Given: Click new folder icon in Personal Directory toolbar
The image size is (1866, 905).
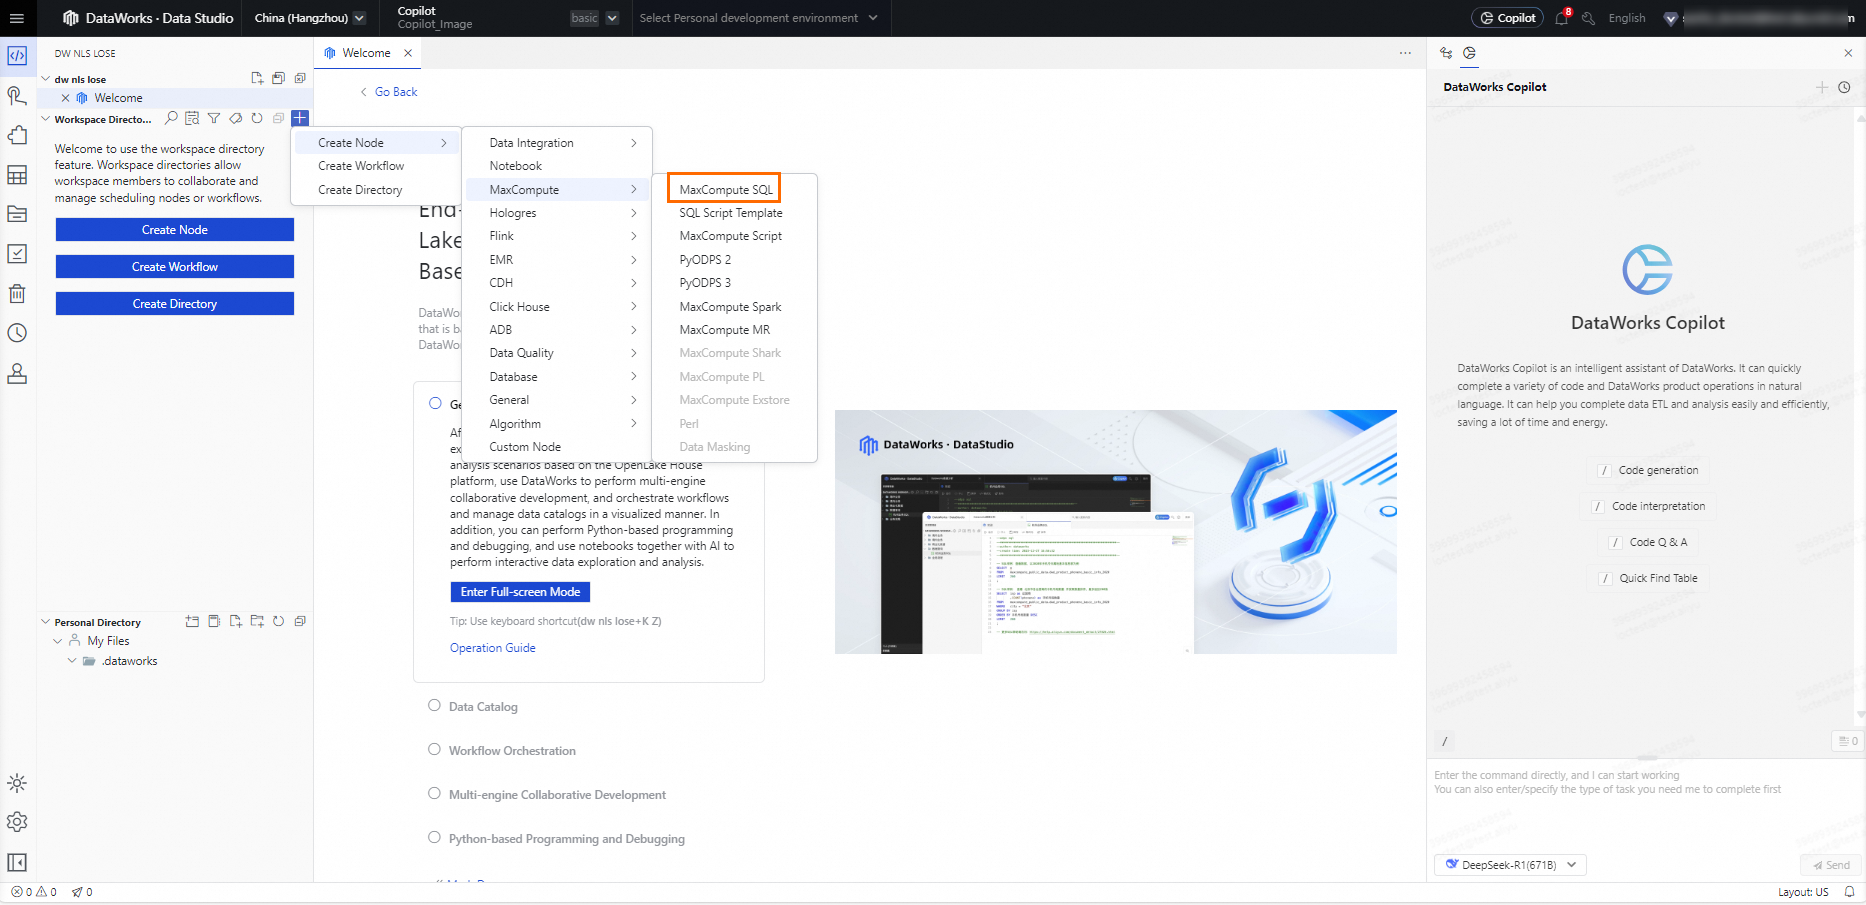Looking at the screenshot, I should click(257, 621).
